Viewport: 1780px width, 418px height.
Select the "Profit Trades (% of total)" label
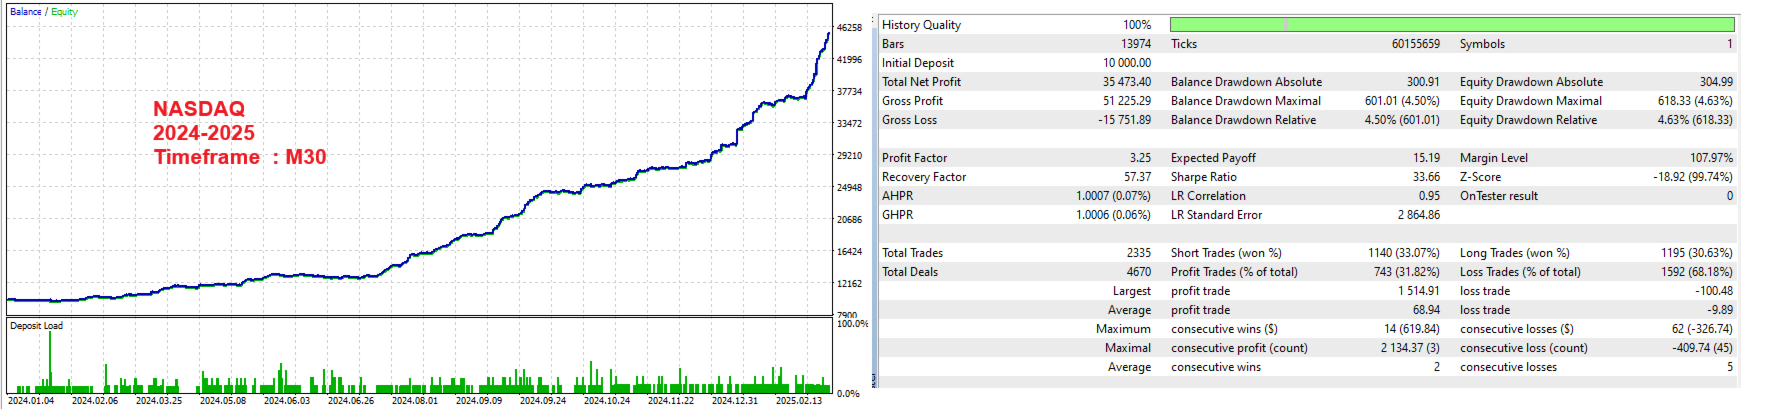click(x=1234, y=272)
